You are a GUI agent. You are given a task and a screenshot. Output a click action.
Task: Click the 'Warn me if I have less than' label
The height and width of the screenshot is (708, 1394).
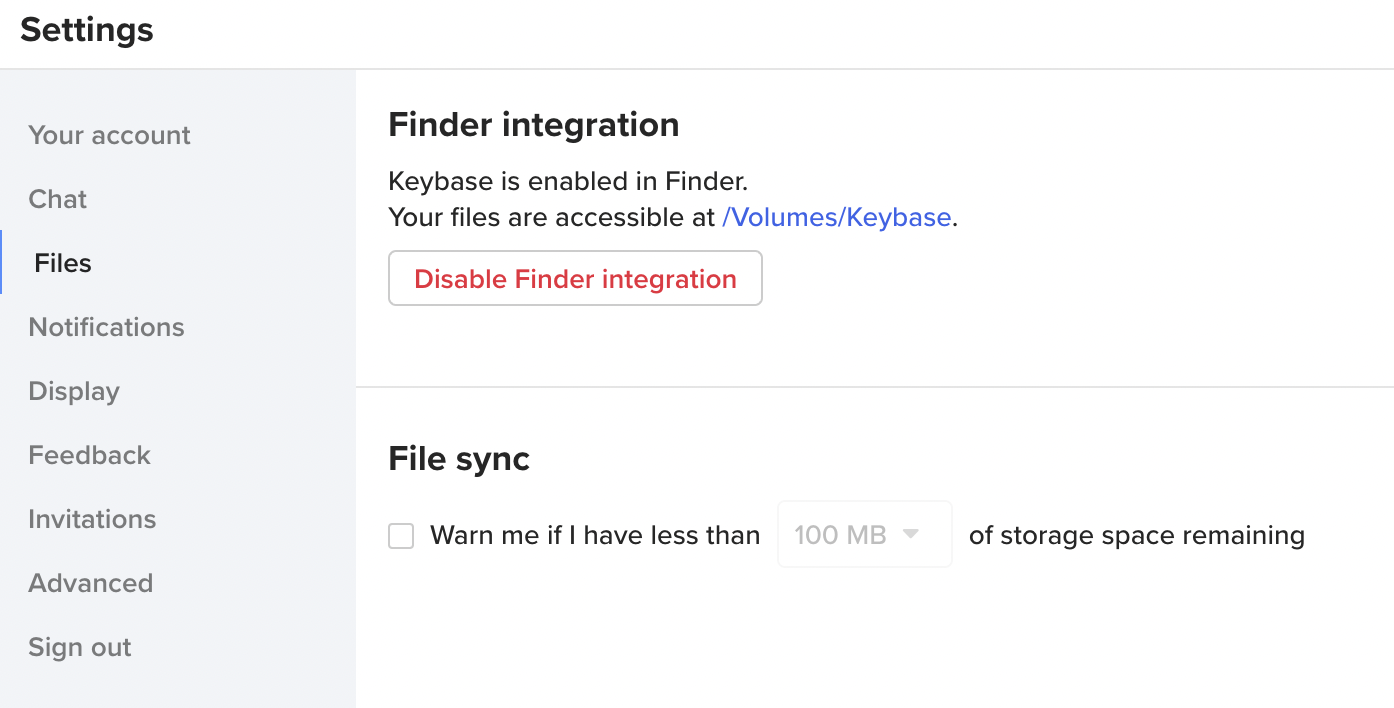tap(595, 536)
